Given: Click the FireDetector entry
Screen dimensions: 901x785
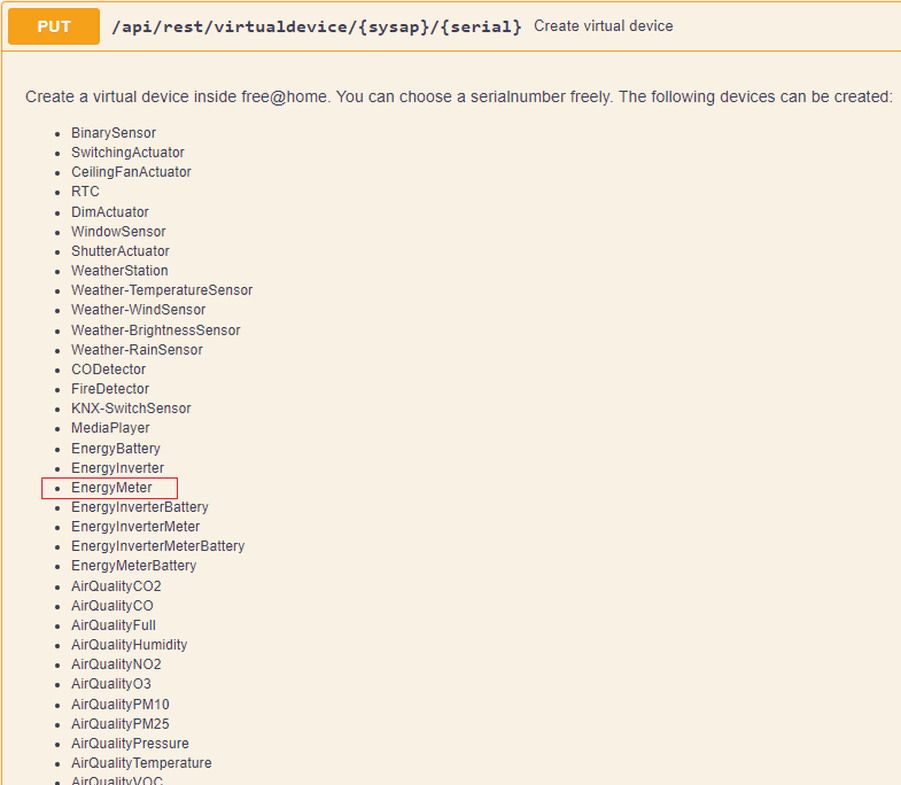Looking at the screenshot, I should [x=110, y=389].
